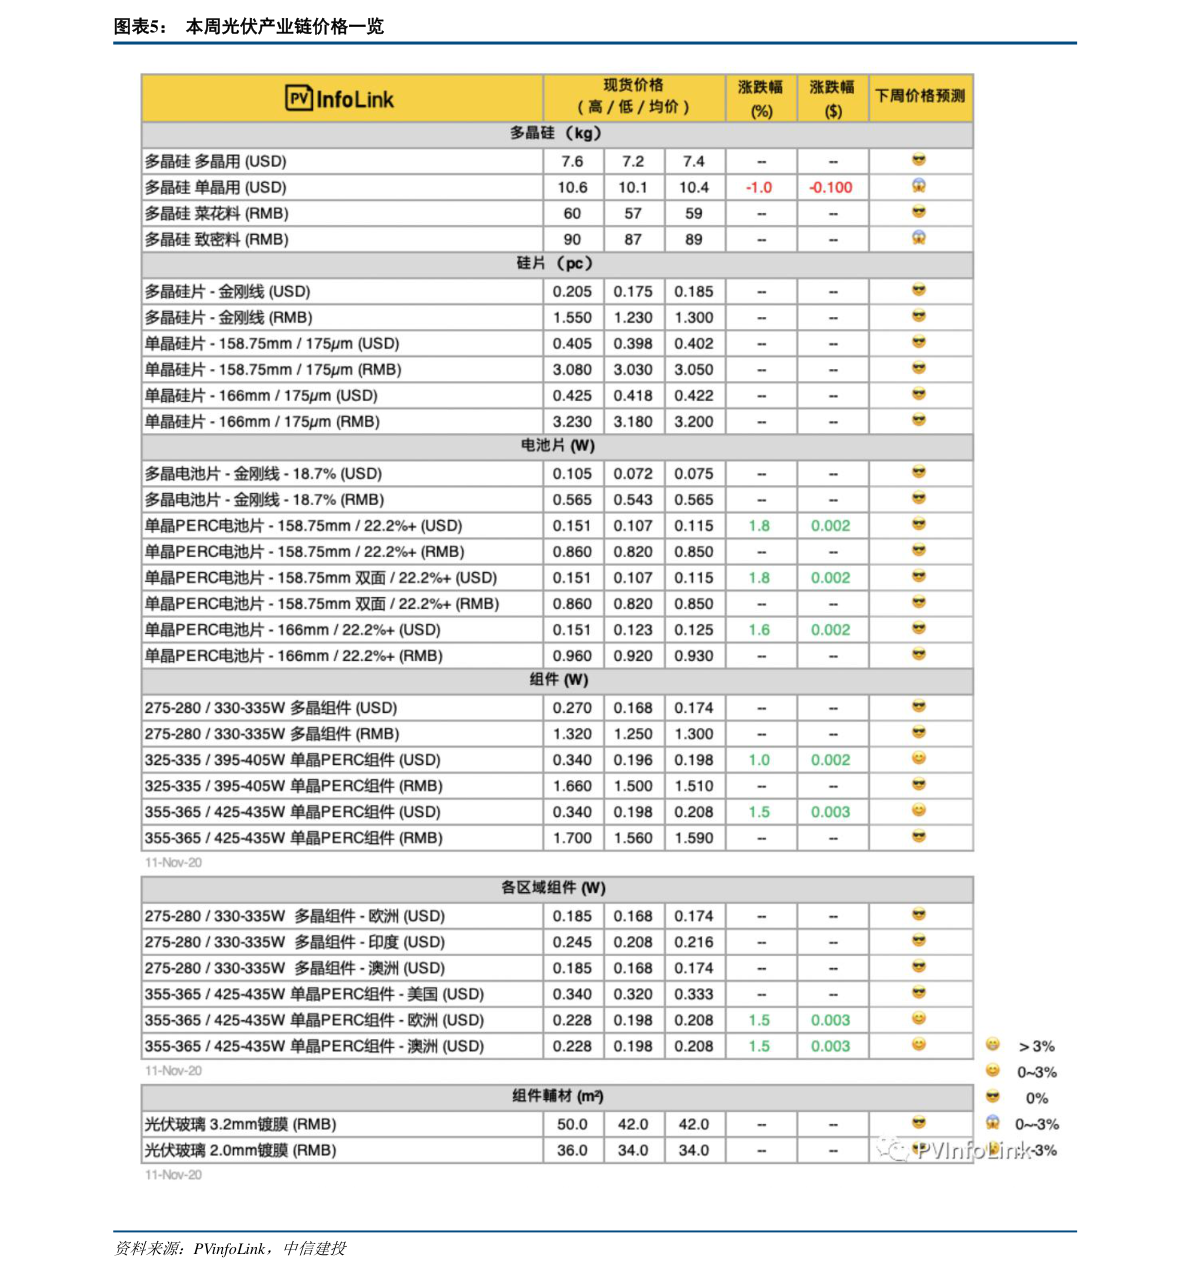Click the PV InfoLink logo in table header
Image resolution: width=1191 pixels, height=1276 pixels.
pos(340,98)
